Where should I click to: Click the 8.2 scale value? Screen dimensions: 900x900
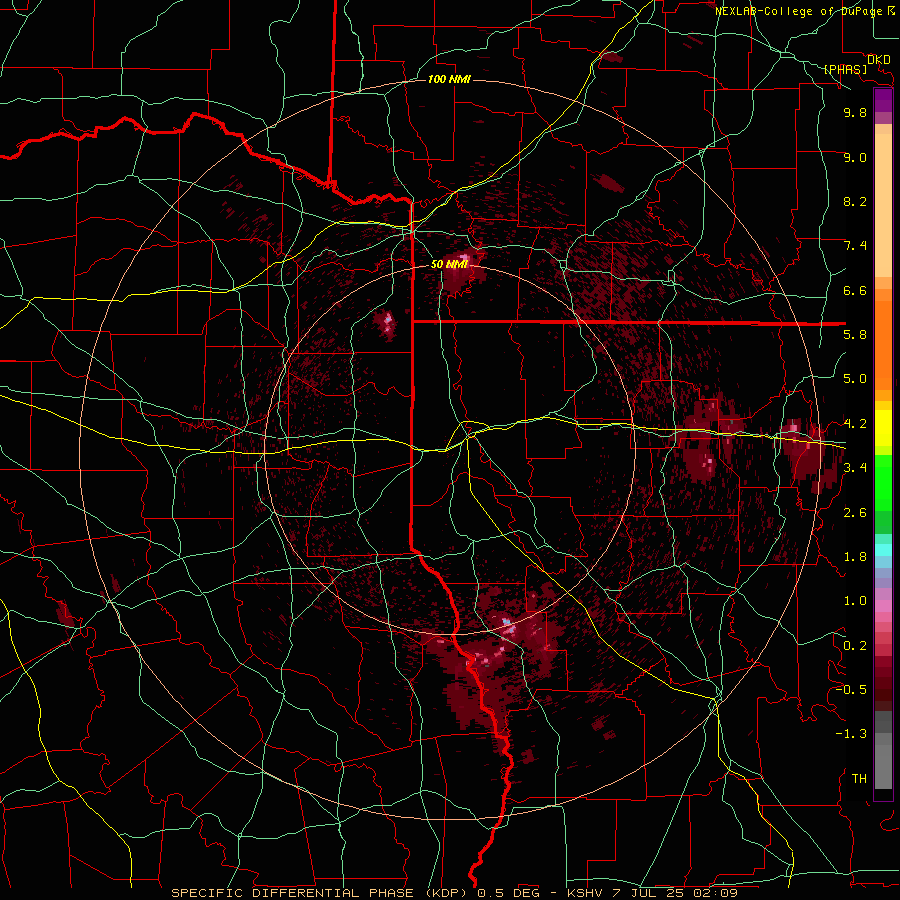(x=855, y=201)
